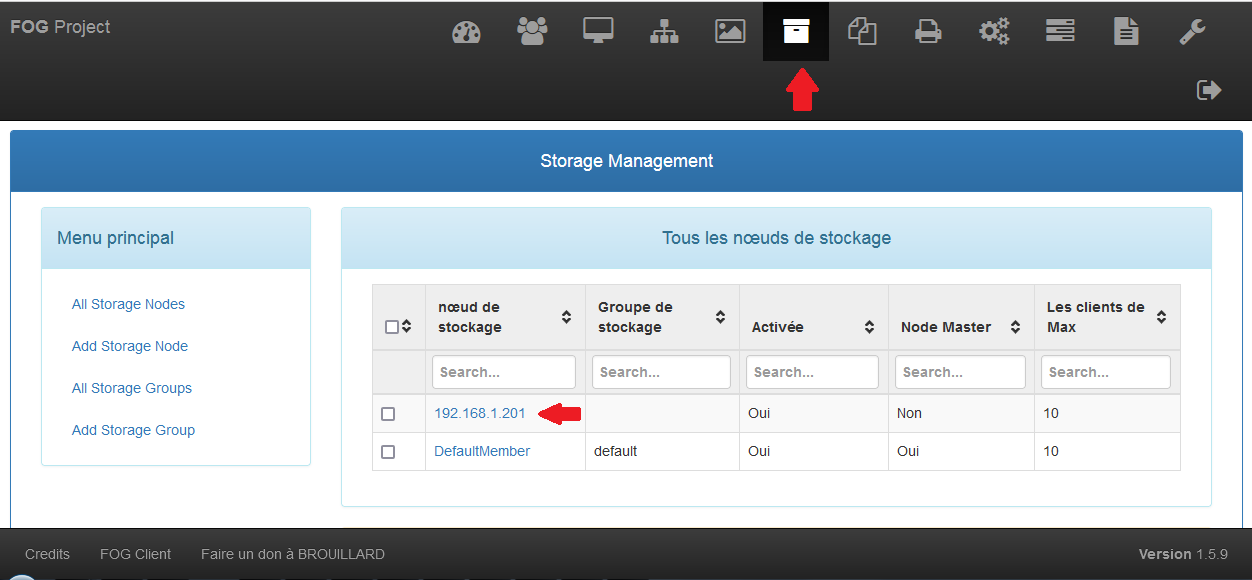Sort by Les clients de Max column
Image resolution: width=1252 pixels, height=580 pixels.
(1161, 317)
